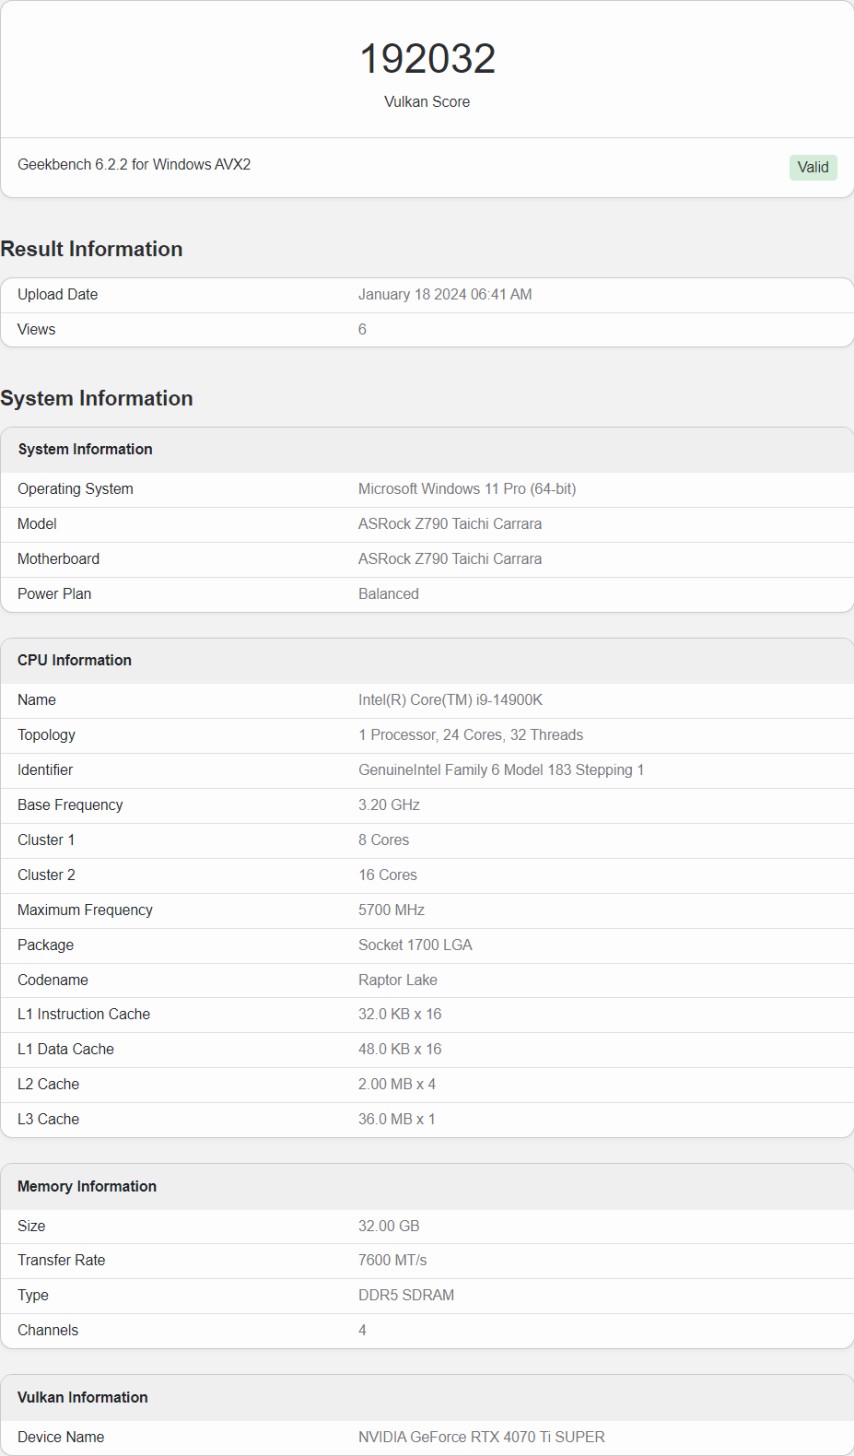854x1456 pixels.
Task: Click the topology value with 24 Cores
Action: 470,735
